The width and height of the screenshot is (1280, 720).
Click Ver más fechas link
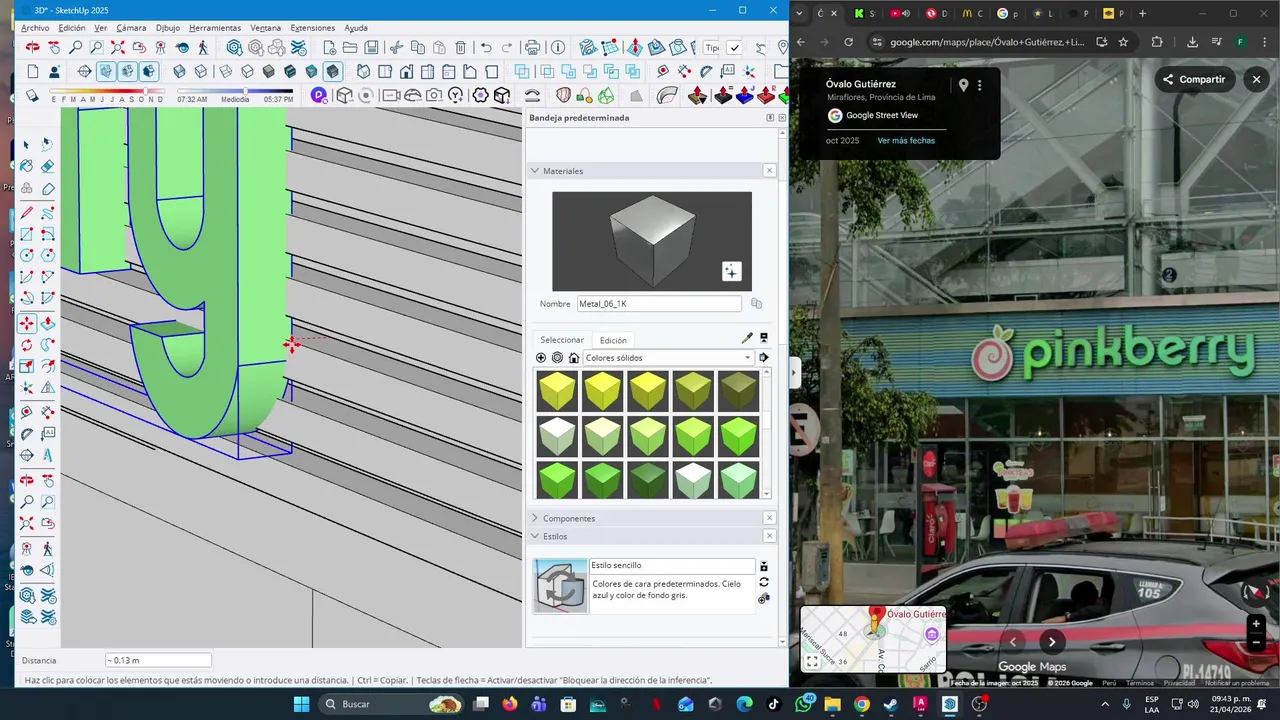tap(906, 140)
